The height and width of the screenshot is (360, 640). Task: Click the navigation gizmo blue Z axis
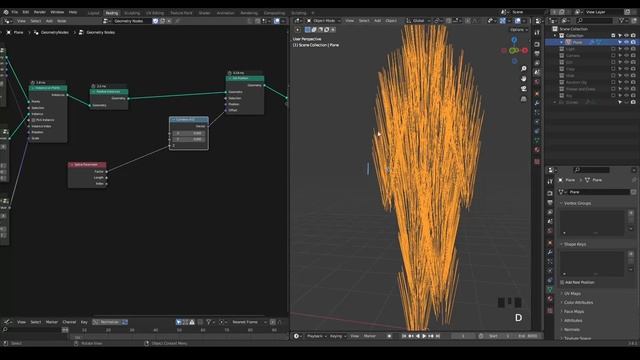pos(514,40)
